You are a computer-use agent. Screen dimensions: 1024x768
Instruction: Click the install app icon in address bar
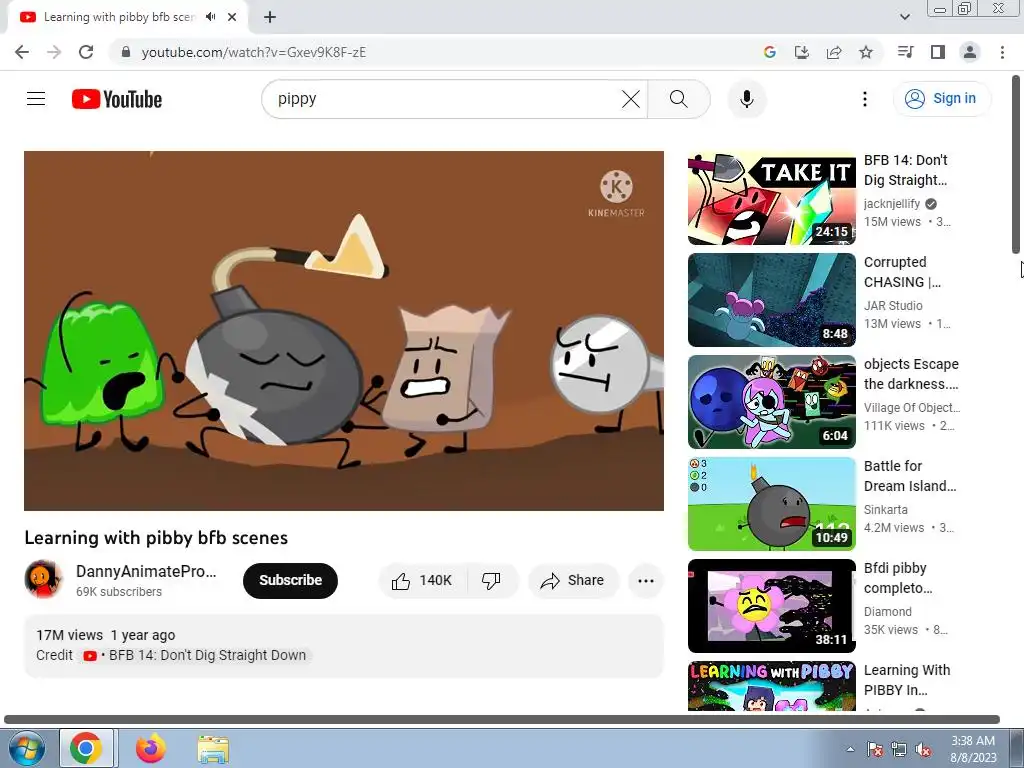pos(801,52)
